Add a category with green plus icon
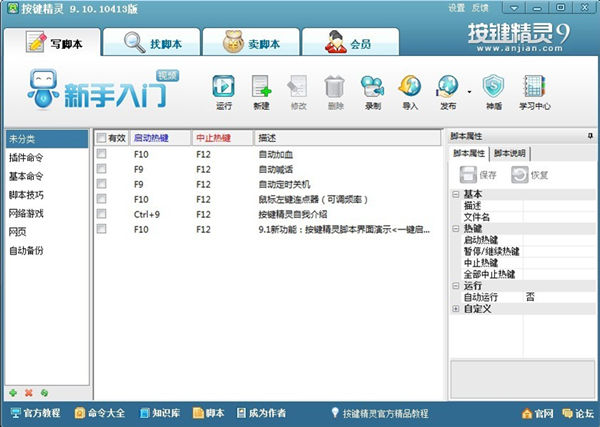 (13, 393)
